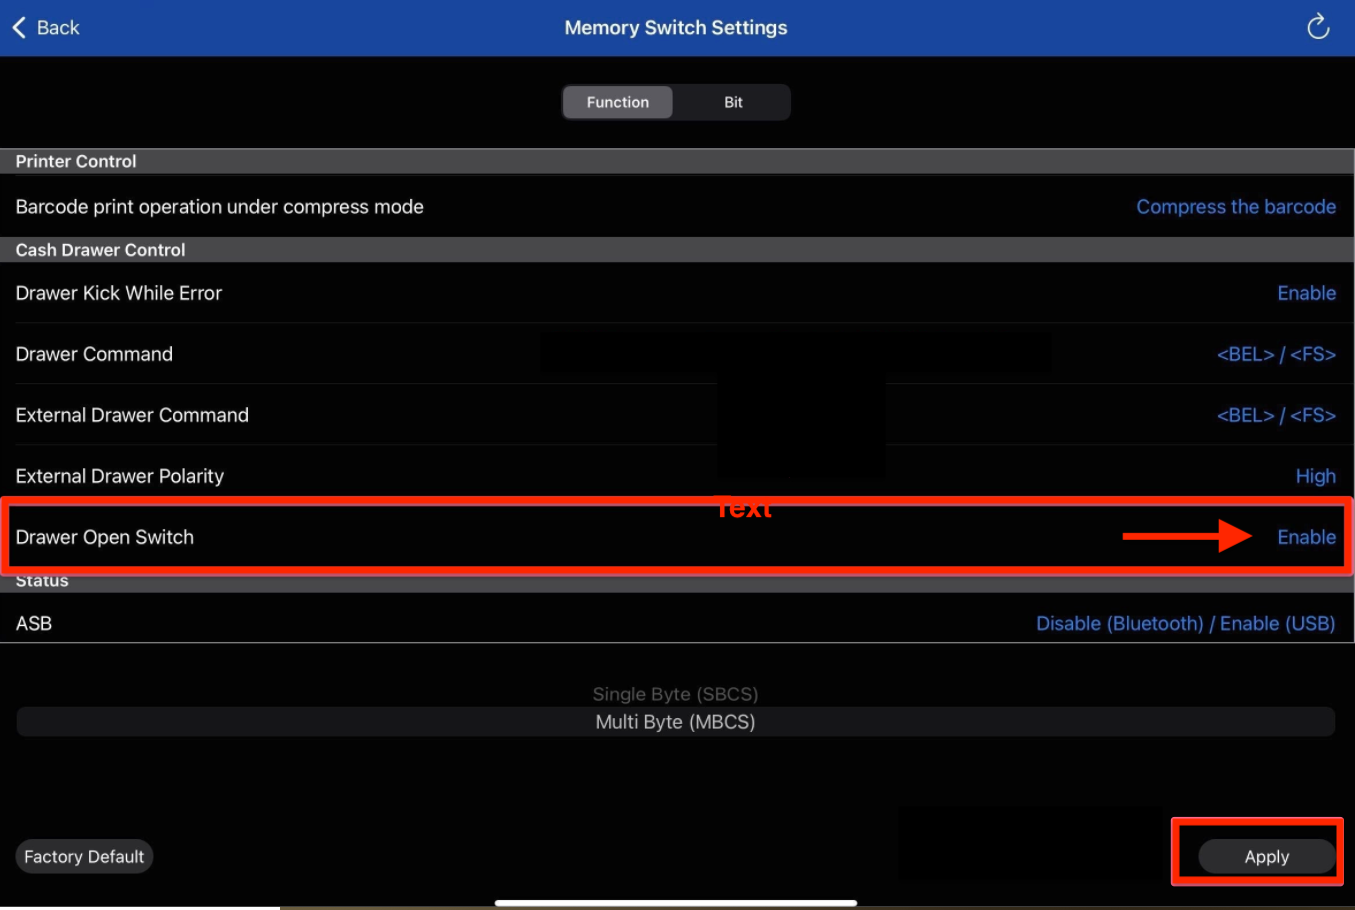
Task: Change External Drawer Polarity High value
Action: pos(1316,476)
